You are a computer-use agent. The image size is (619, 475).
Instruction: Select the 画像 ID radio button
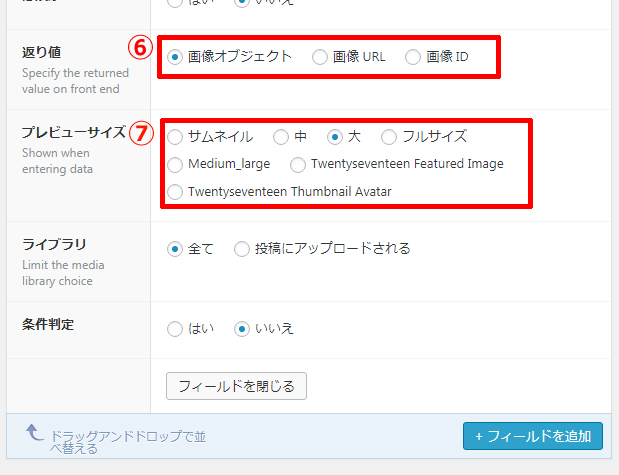point(413,57)
